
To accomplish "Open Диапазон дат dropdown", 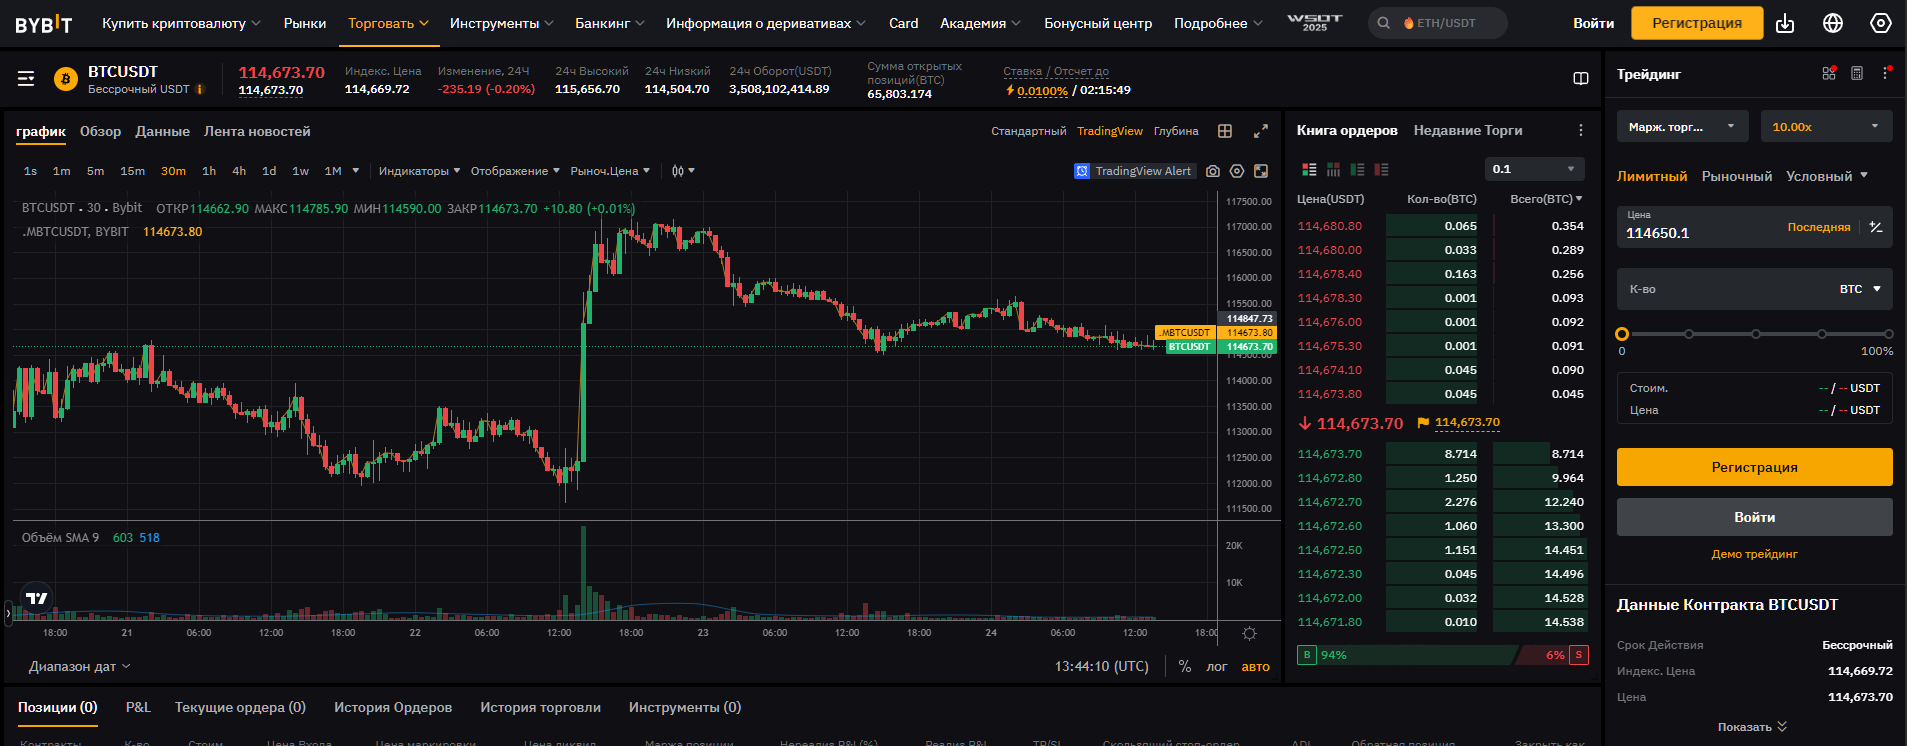I will pos(79,666).
